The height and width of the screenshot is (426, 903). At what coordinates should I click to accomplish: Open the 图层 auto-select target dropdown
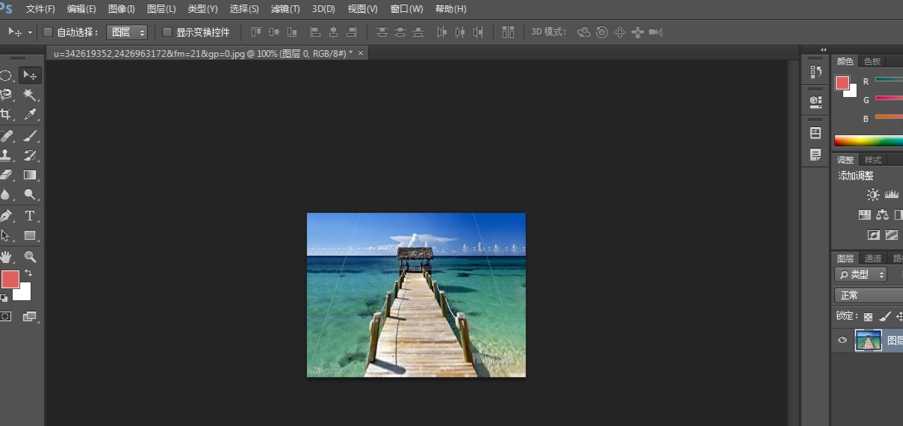(x=127, y=32)
